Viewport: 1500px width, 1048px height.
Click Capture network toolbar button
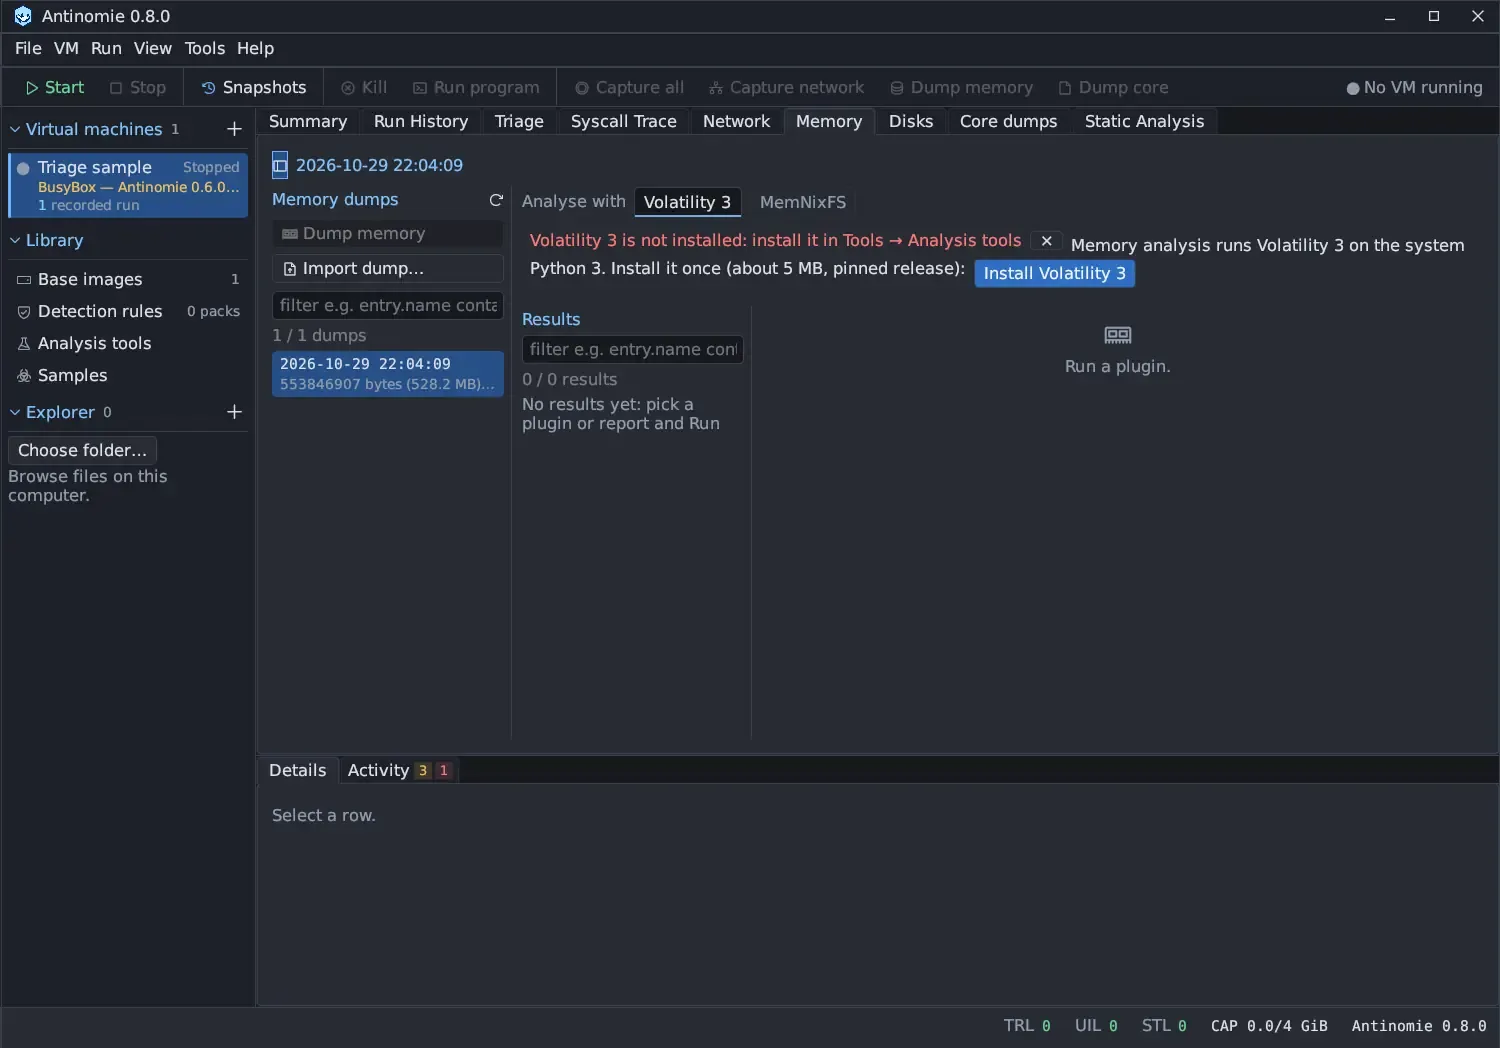coord(786,87)
